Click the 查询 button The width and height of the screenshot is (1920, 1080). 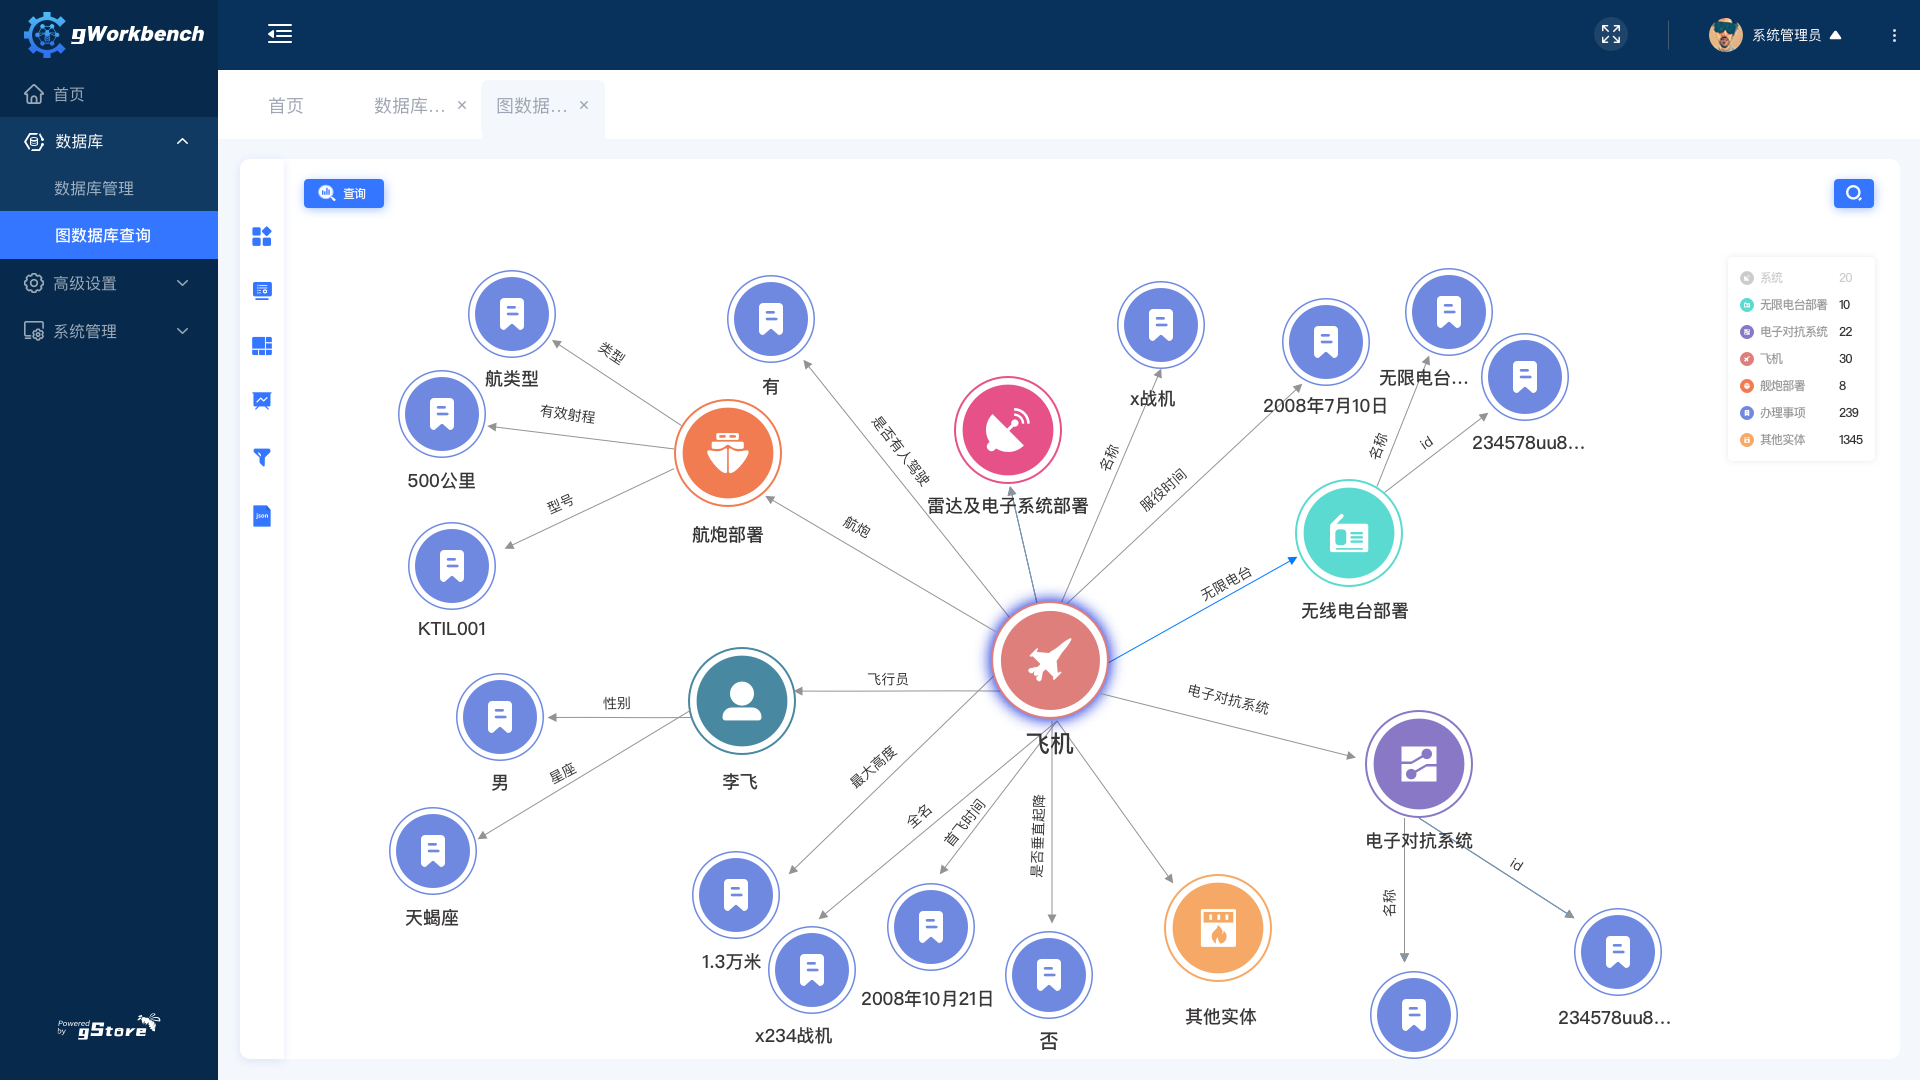pos(343,193)
